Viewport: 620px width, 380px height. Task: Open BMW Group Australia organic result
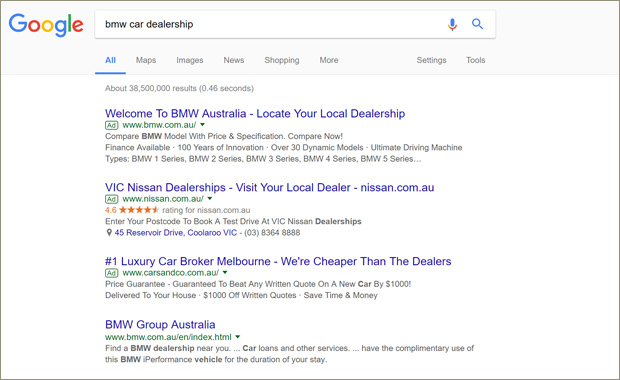click(160, 325)
